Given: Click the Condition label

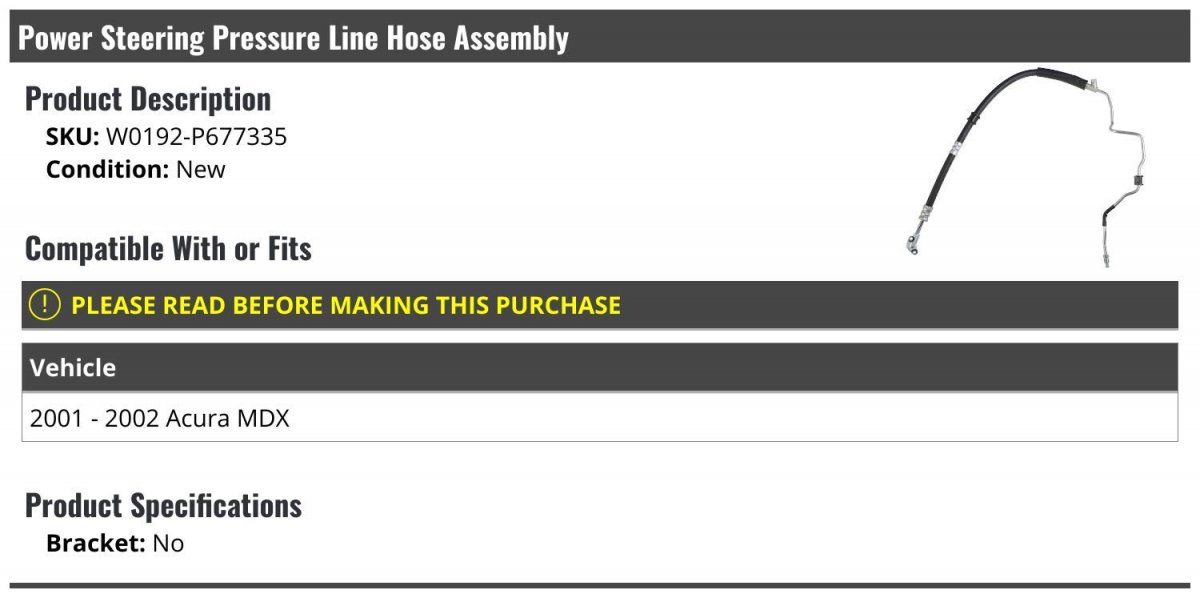Looking at the screenshot, I should 107,169.
